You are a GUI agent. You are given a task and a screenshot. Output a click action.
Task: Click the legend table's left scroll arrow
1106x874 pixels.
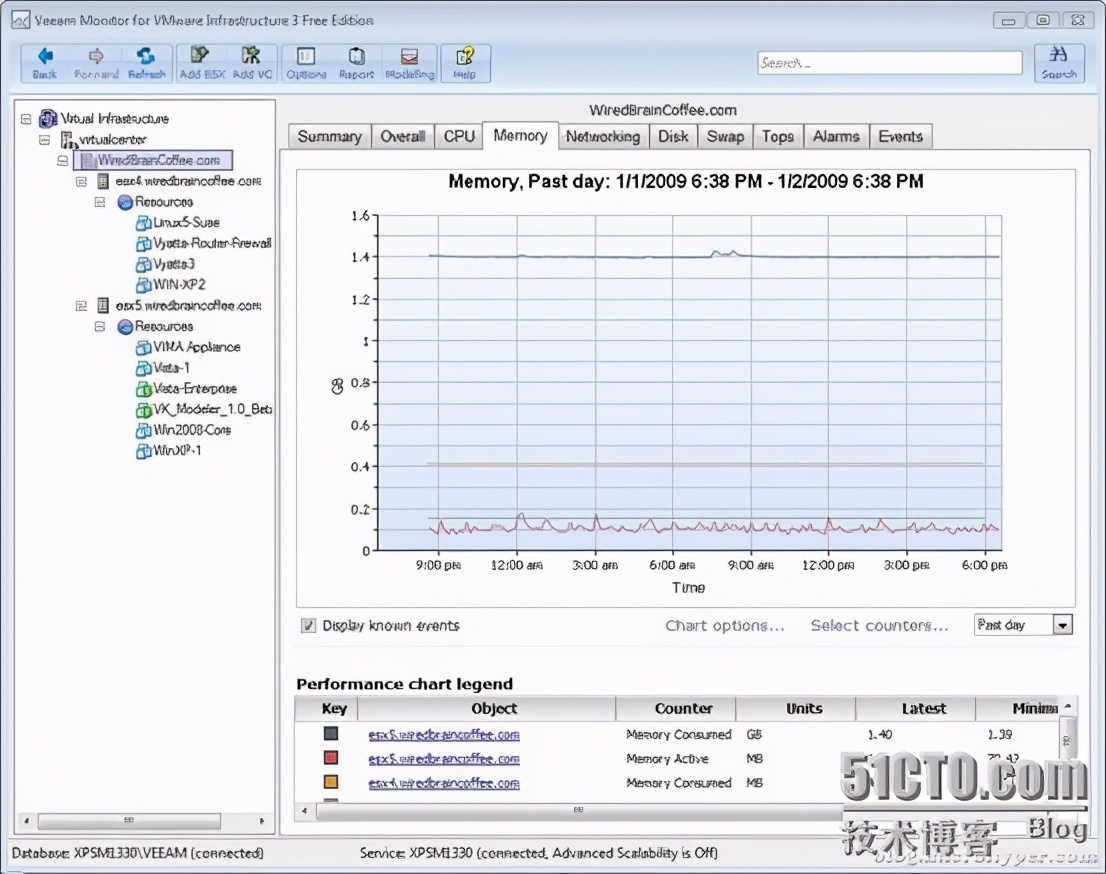click(x=305, y=811)
